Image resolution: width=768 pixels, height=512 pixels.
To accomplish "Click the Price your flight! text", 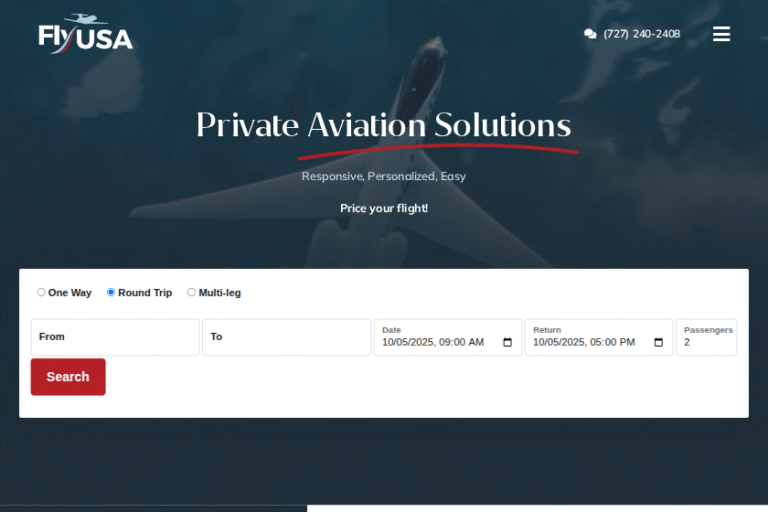I will [x=384, y=208].
